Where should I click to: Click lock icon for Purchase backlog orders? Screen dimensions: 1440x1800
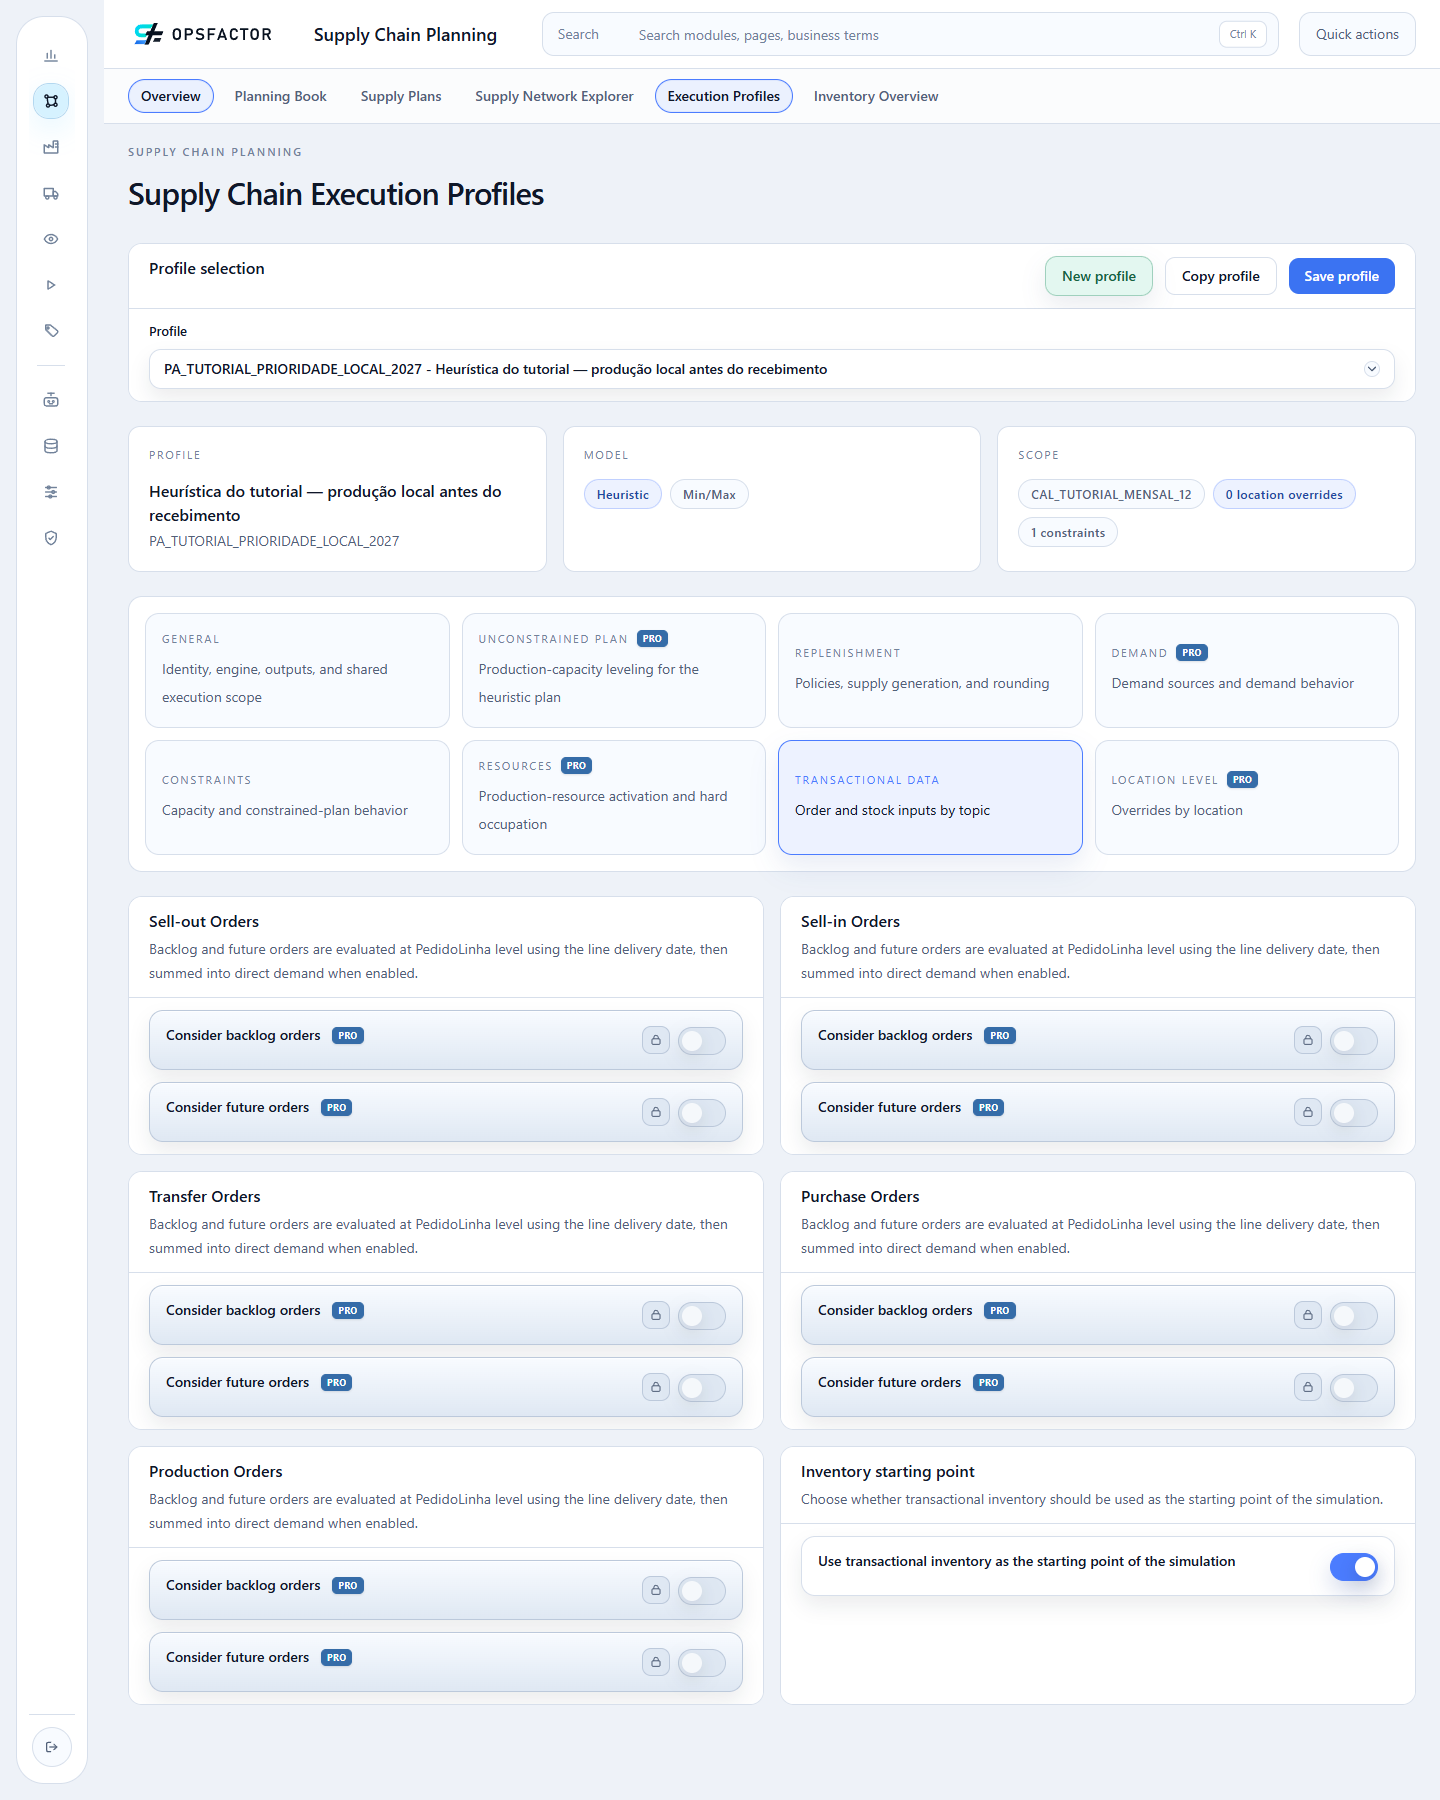[1308, 1315]
